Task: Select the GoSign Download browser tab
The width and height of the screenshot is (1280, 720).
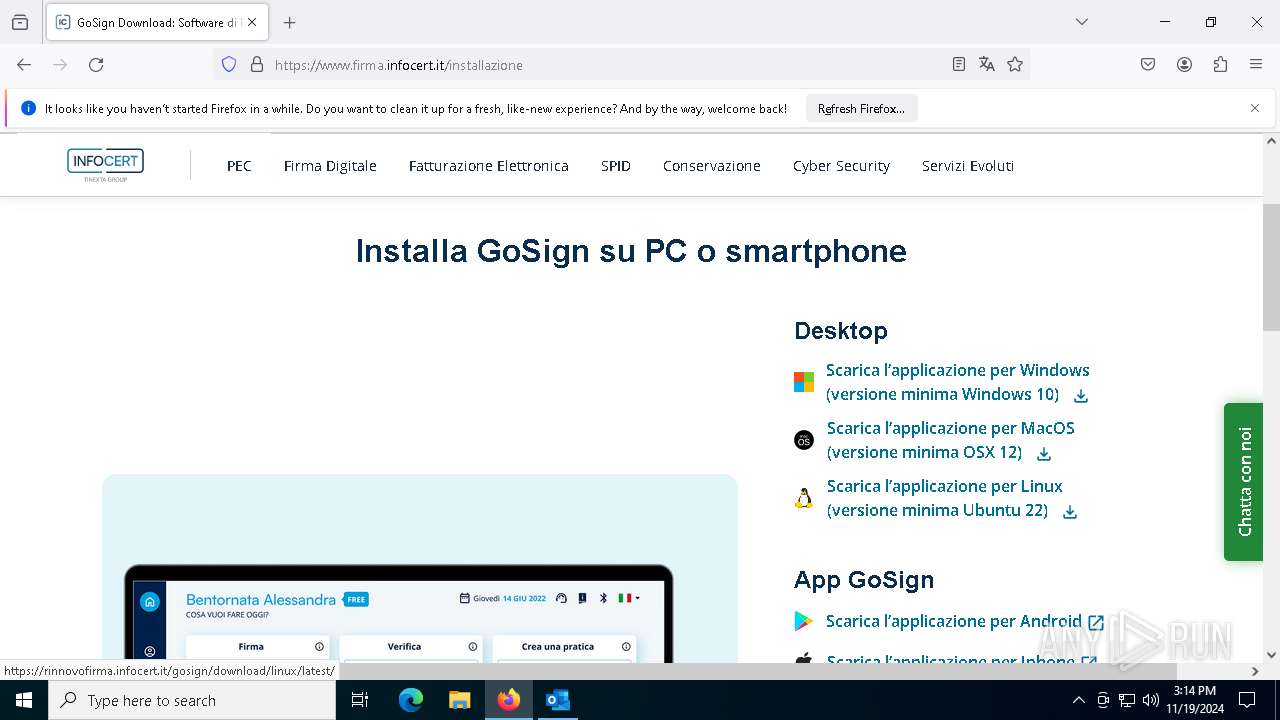Action: (x=157, y=22)
